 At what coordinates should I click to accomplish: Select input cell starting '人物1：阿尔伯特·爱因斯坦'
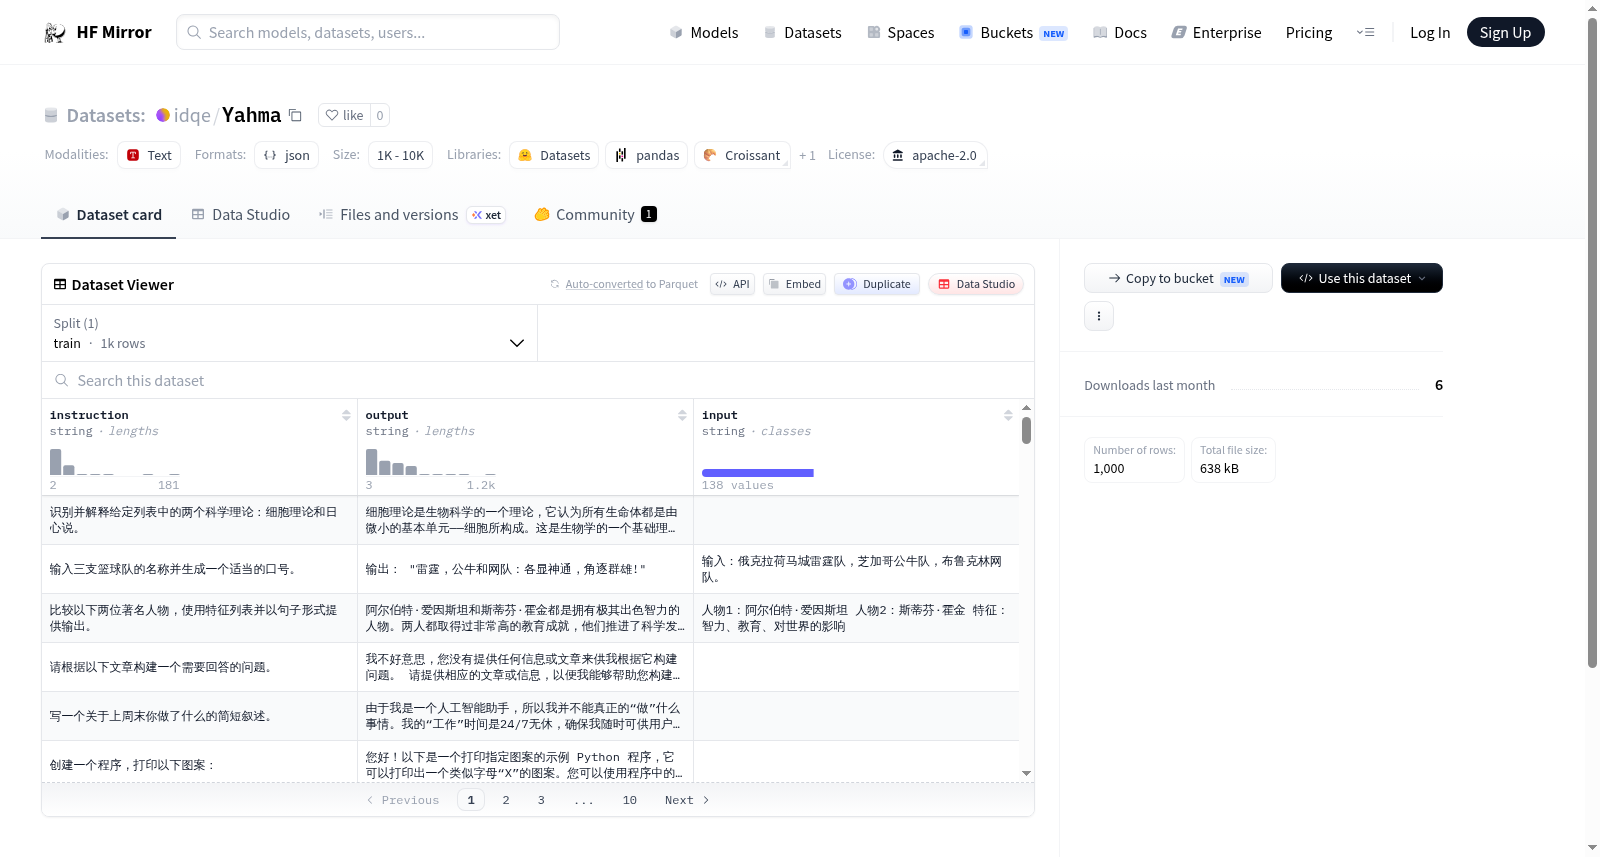coord(856,618)
